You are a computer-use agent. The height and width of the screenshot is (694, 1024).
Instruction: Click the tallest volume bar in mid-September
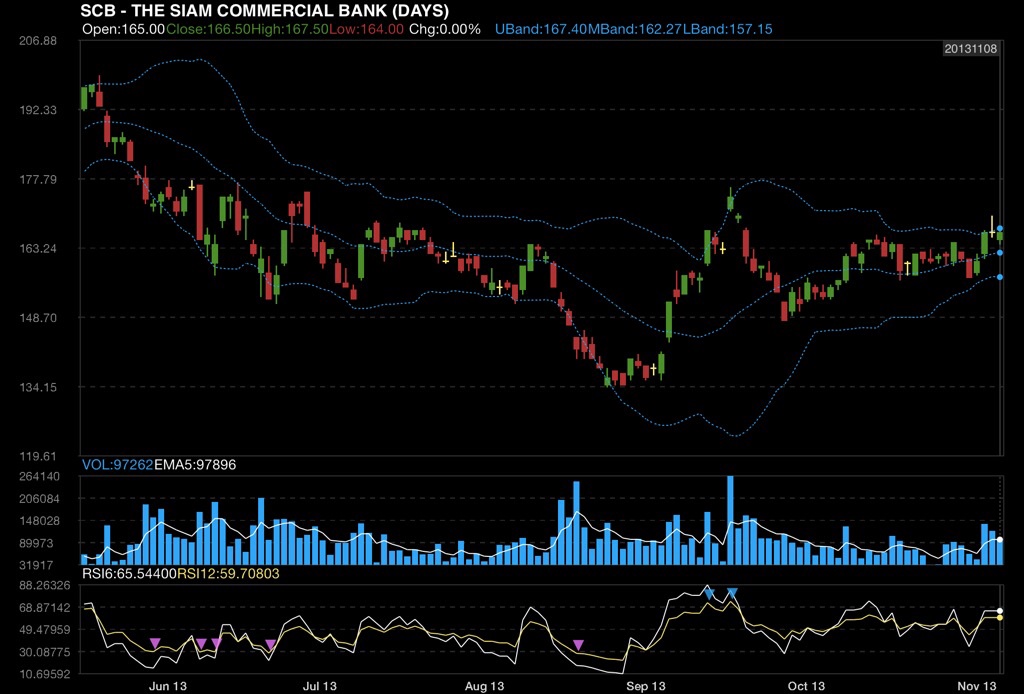pyautogui.click(x=730, y=520)
